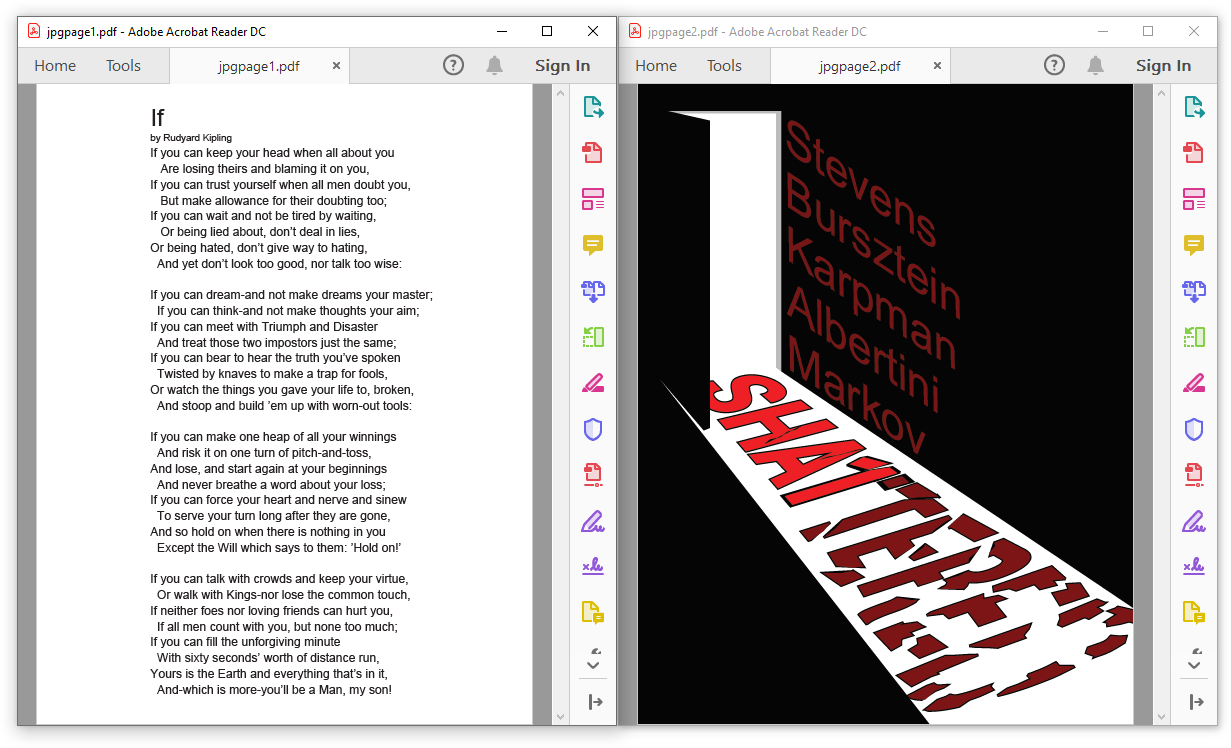Click Sign In in jpgpage1 window
Screen dimensions: 1231x748
tap(563, 66)
